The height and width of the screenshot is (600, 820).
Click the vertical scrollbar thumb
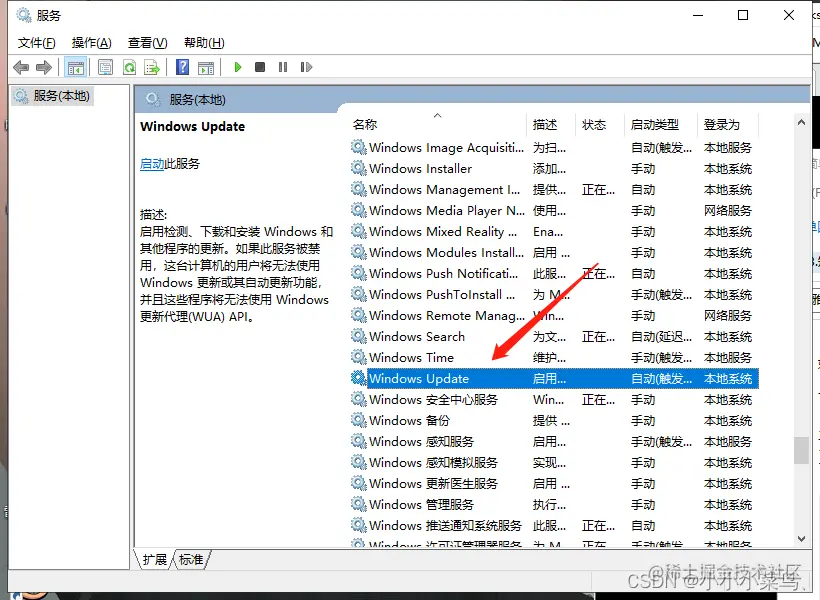pos(801,450)
